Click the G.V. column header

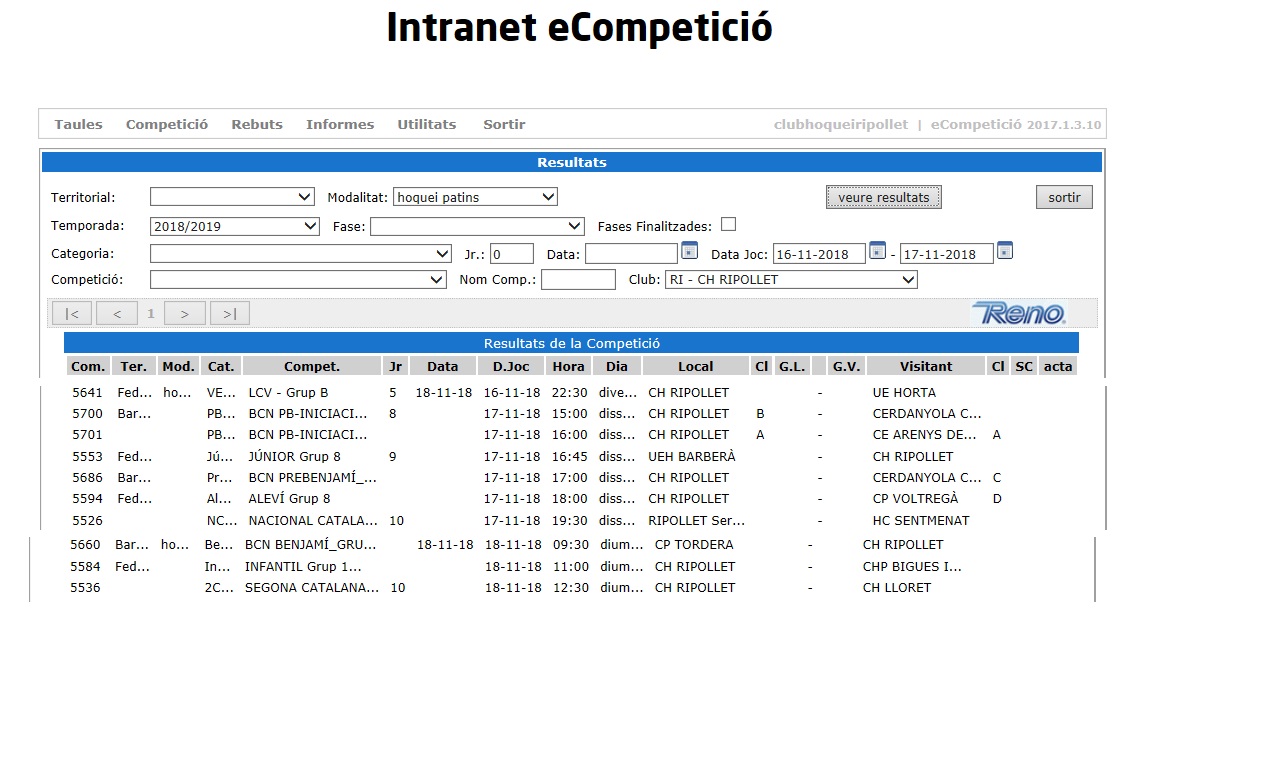847,366
